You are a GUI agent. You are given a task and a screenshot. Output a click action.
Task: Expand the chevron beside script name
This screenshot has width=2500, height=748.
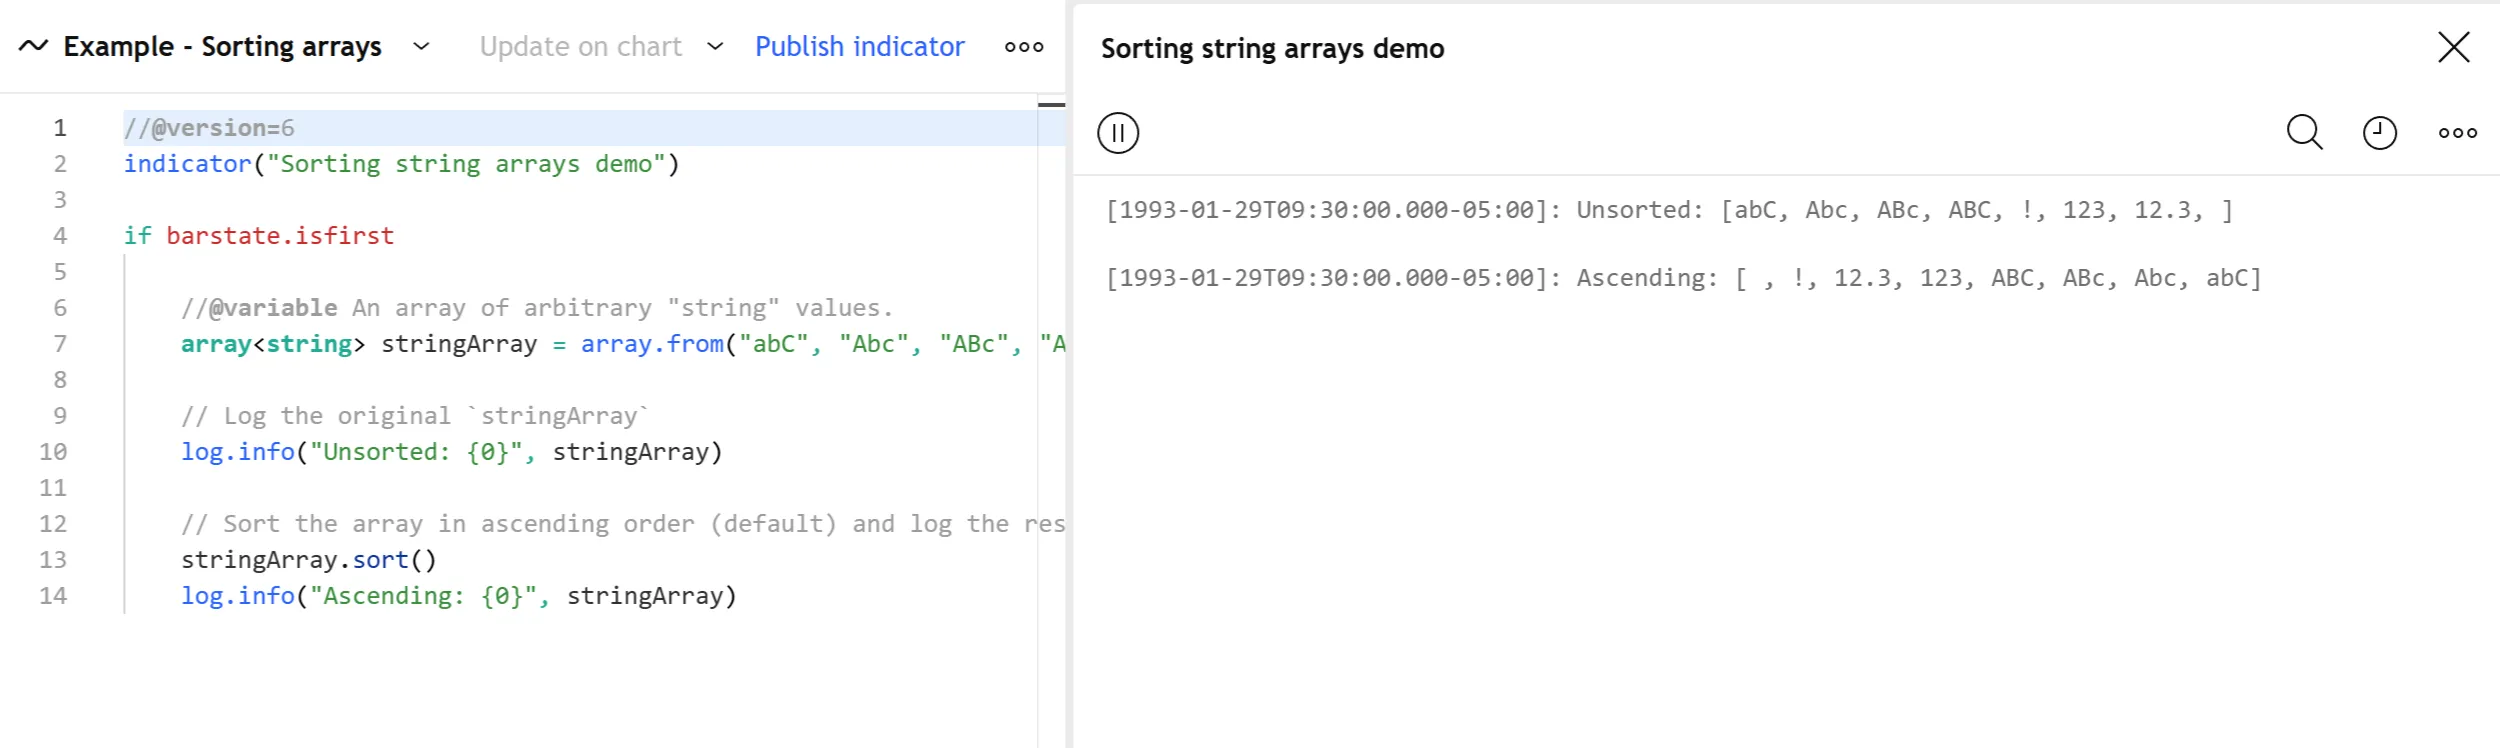(422, 46)
